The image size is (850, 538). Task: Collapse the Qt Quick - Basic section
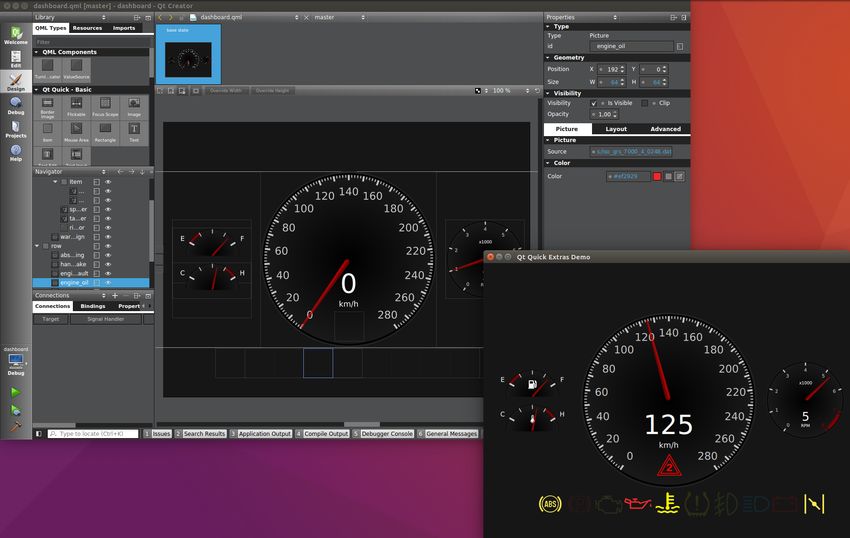36,89
